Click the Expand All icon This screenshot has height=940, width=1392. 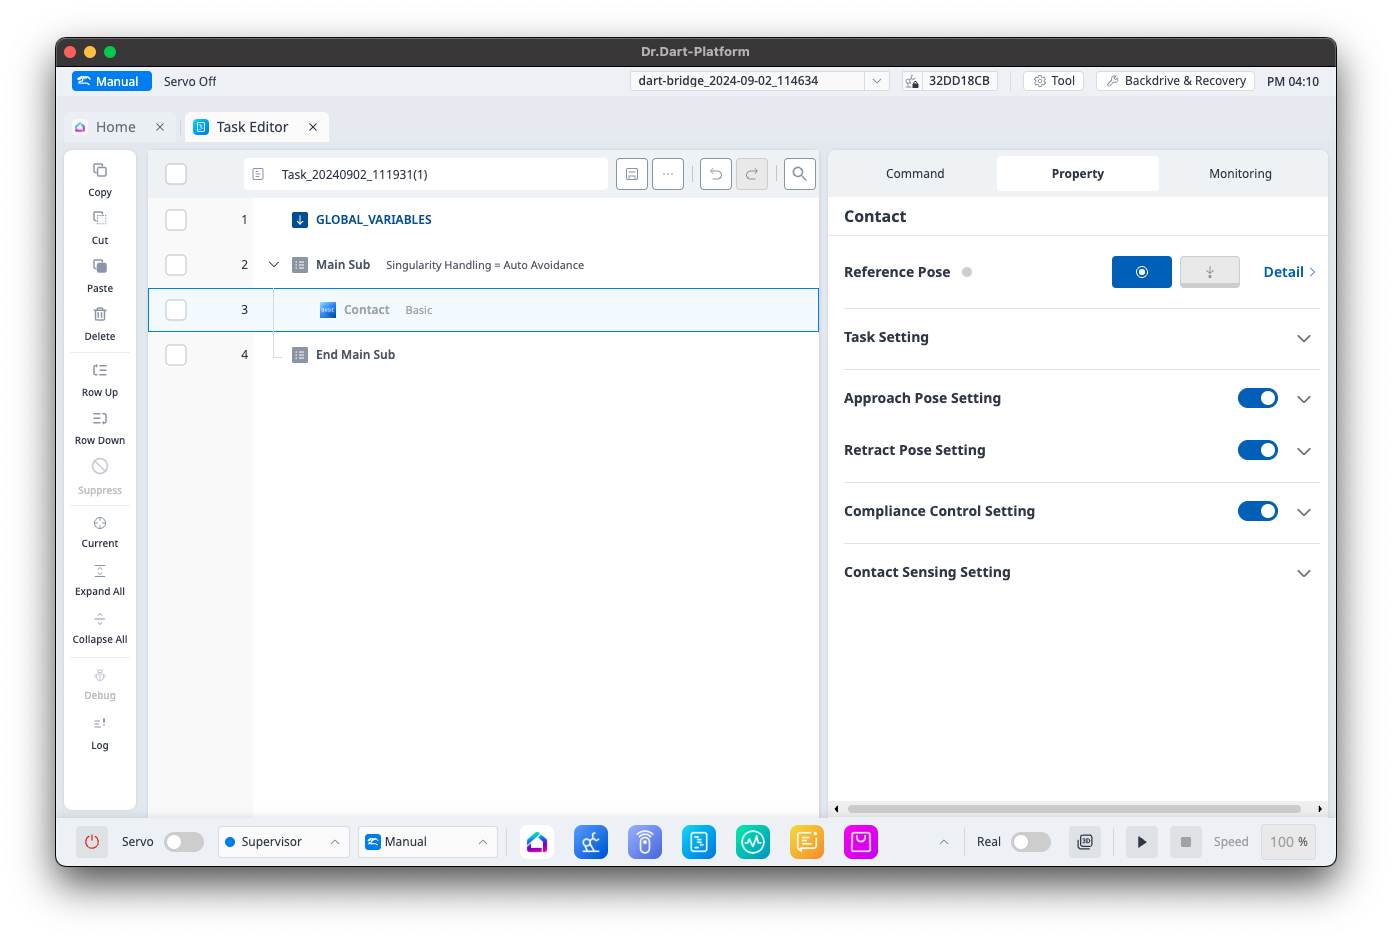tap(100, 571)
